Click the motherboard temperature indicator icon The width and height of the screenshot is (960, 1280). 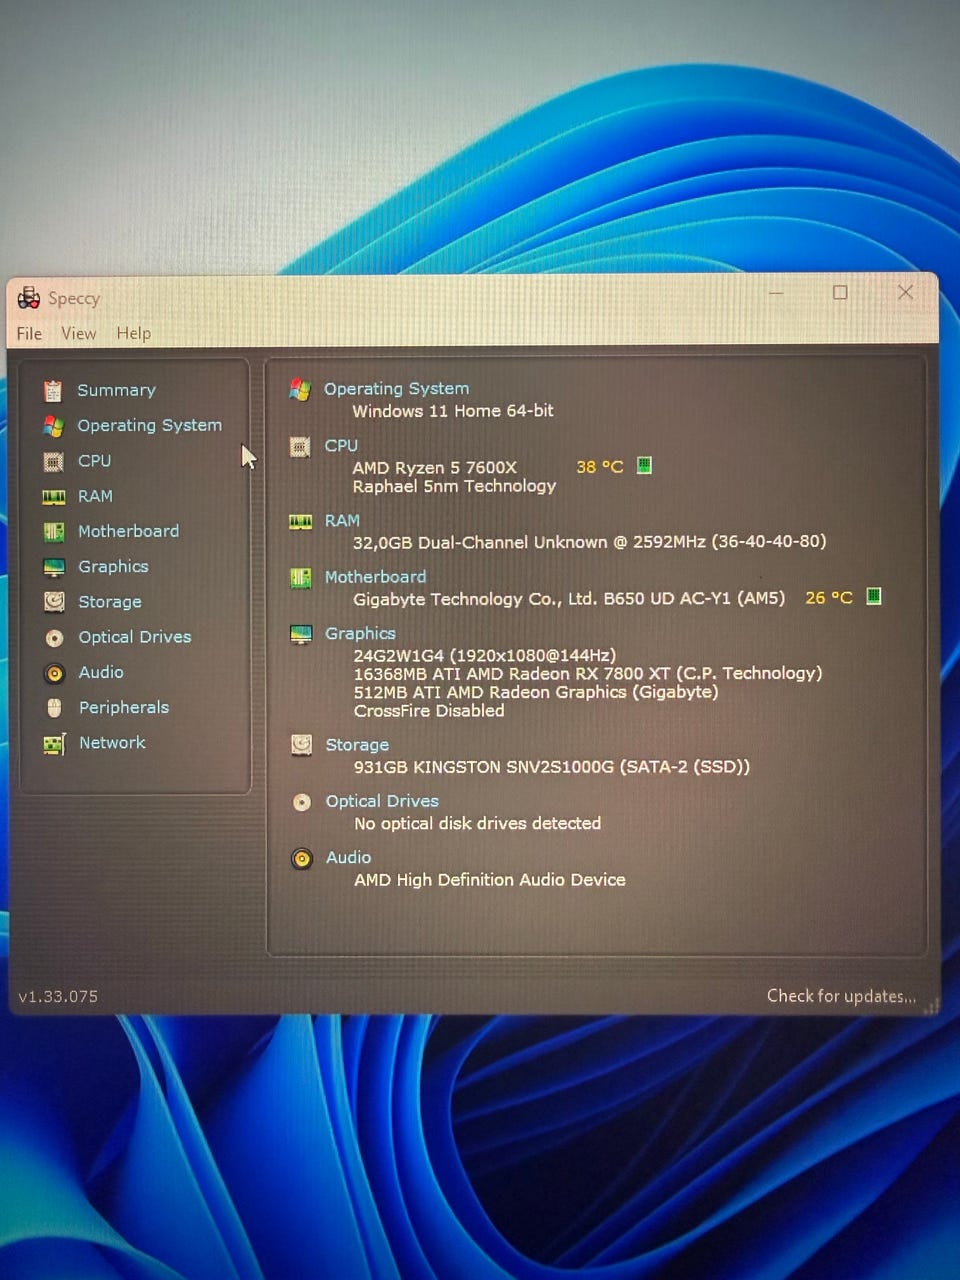873,597
